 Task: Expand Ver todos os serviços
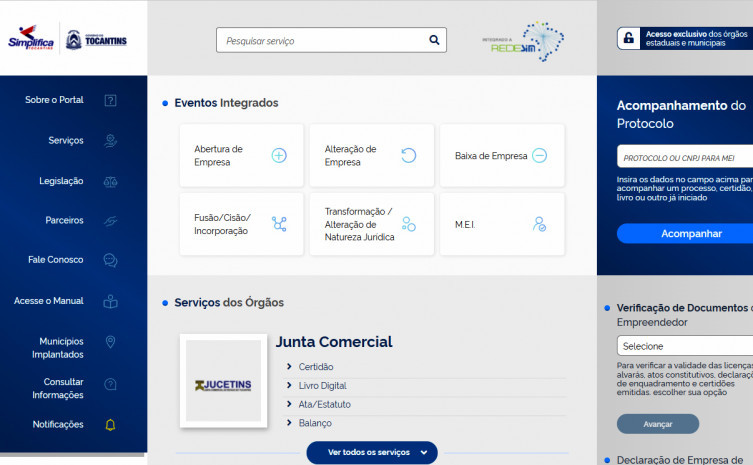(372, 453)
